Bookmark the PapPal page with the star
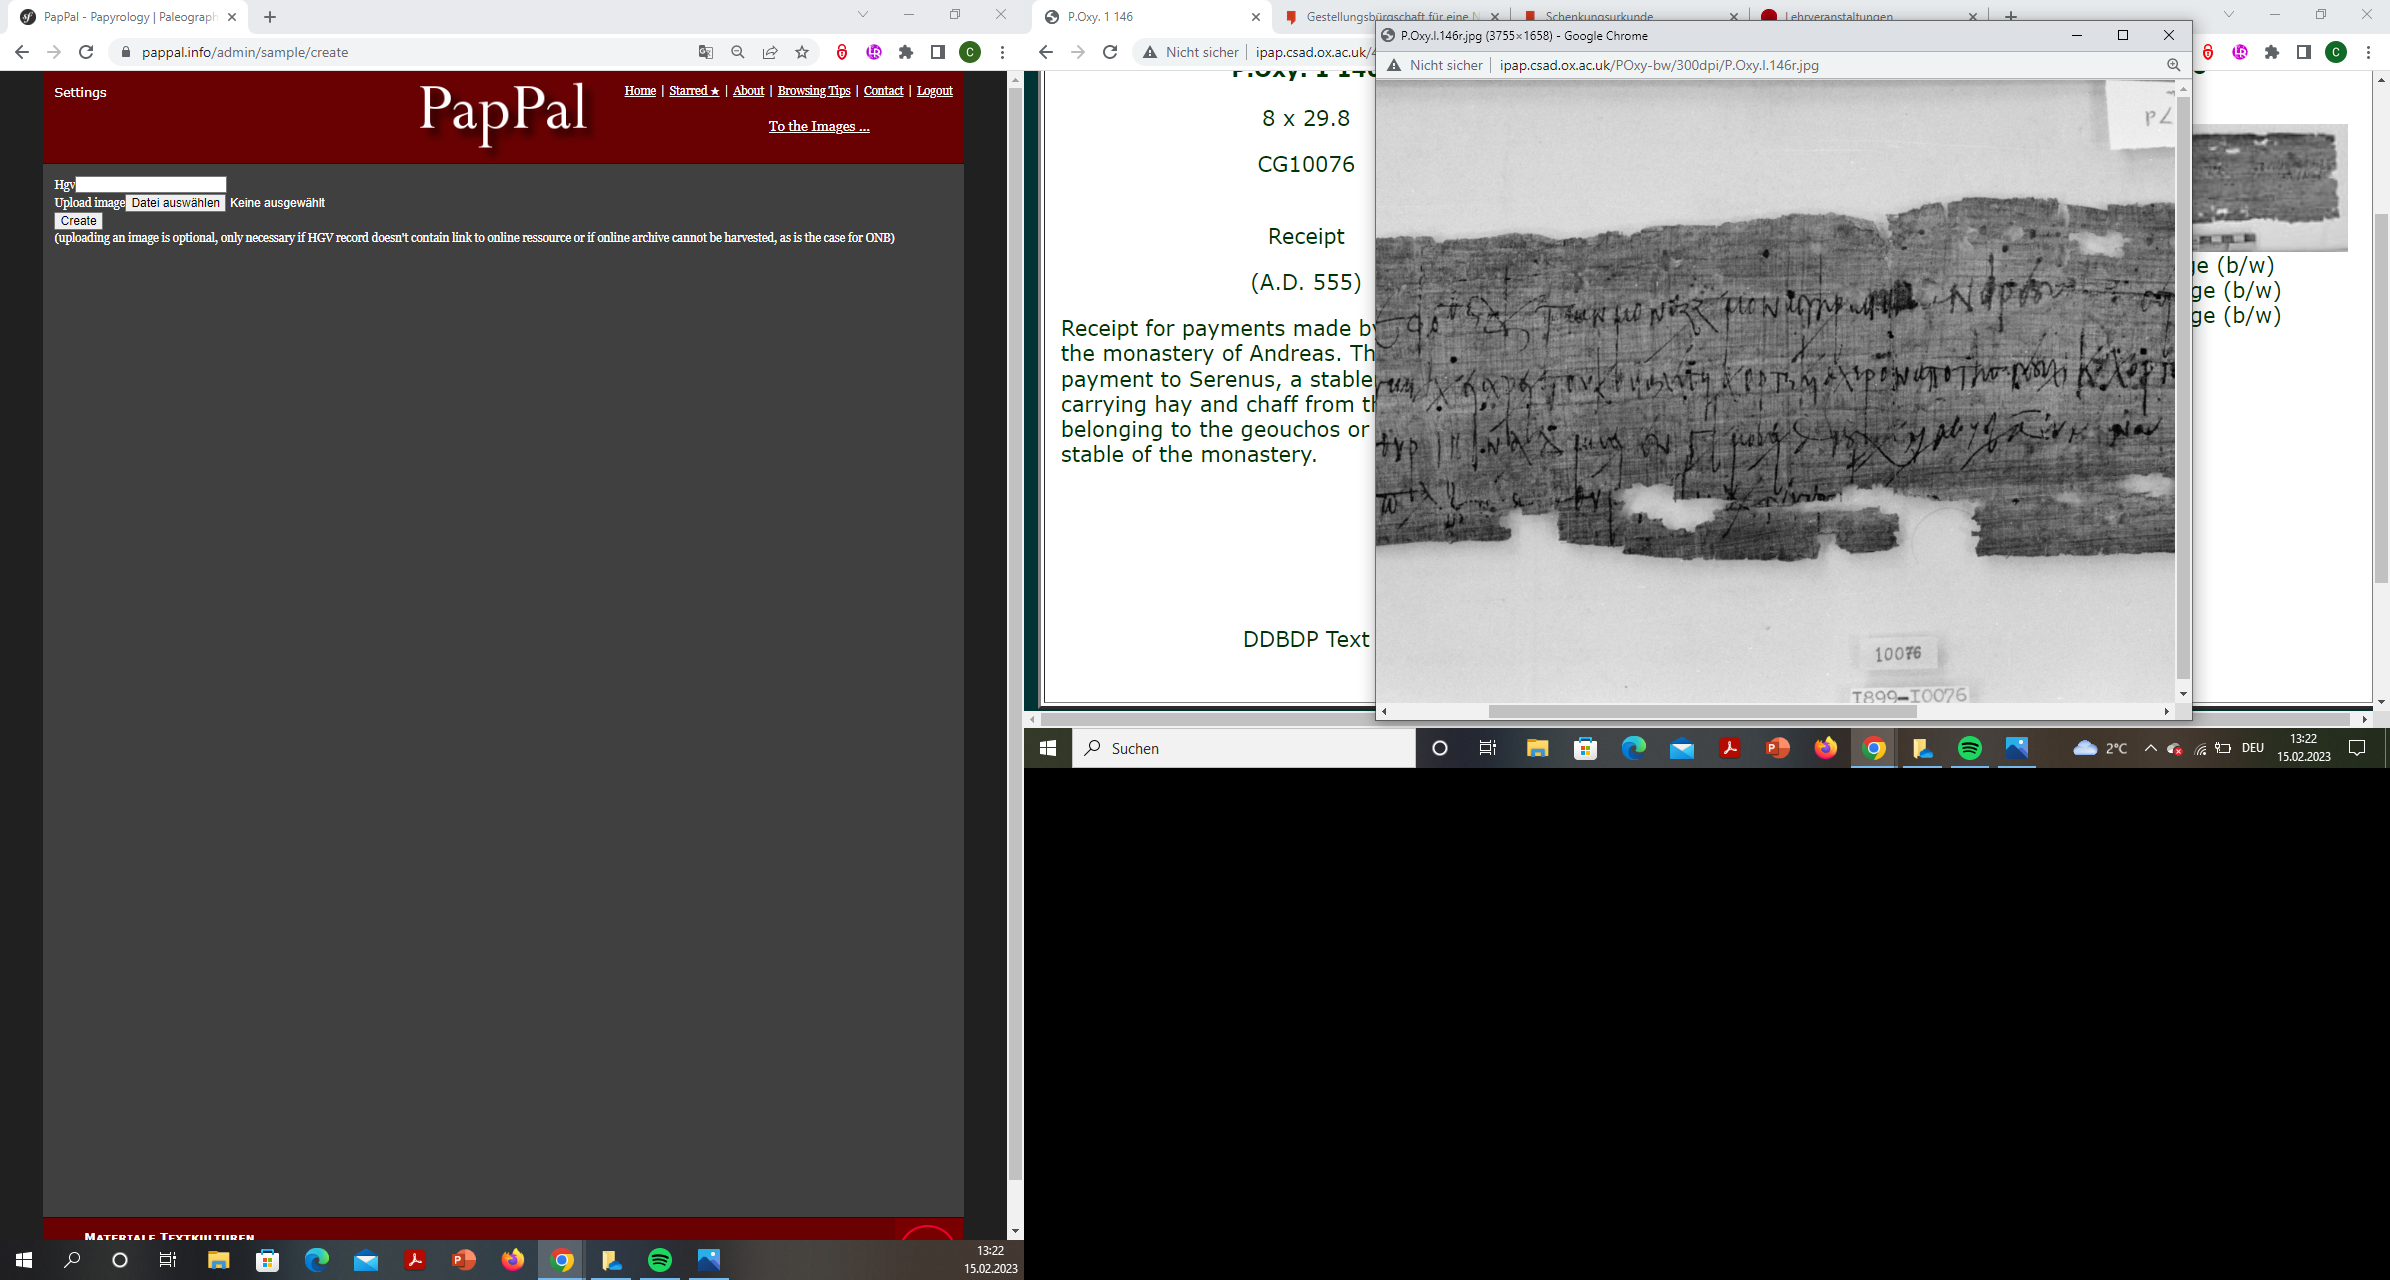 pos(802,52)
